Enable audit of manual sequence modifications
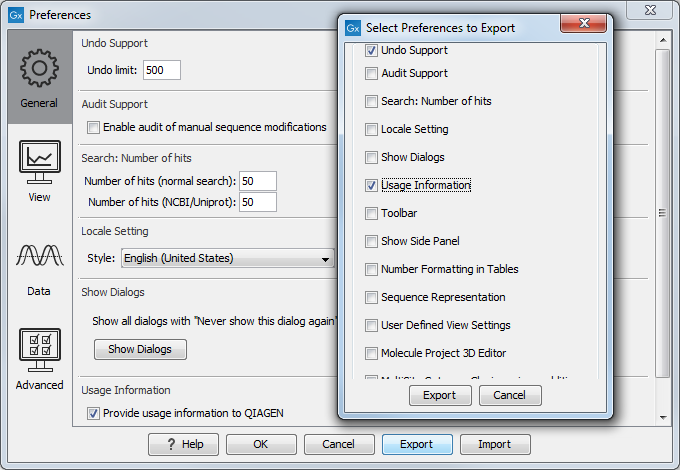 tap(94, 127)
